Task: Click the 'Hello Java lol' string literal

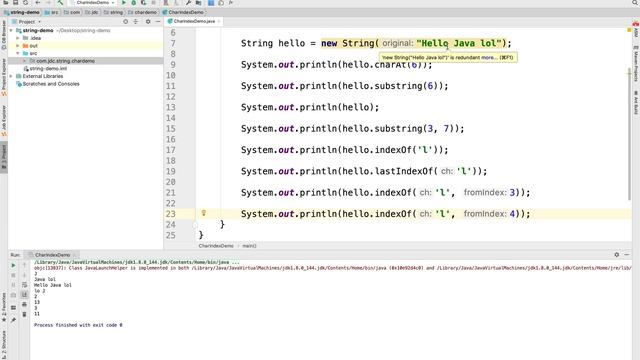Action: coord(459,43)
